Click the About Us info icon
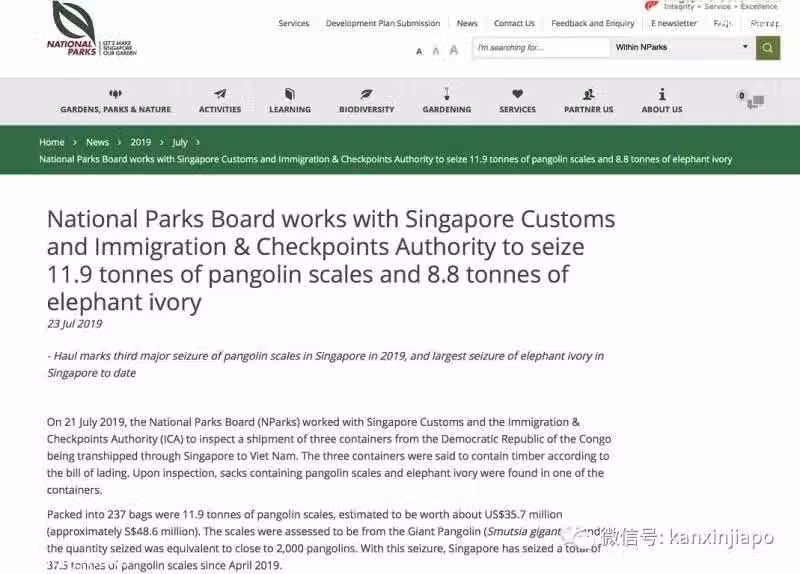Screen dimensions: 800x574 pos(662,94)
